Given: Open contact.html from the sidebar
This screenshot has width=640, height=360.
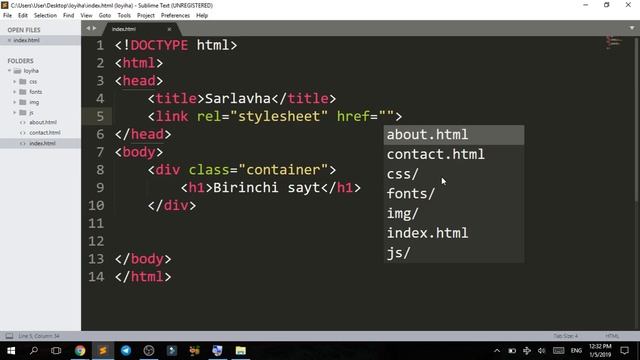Looking at the screenshot, I should click(x=44, y=133).
